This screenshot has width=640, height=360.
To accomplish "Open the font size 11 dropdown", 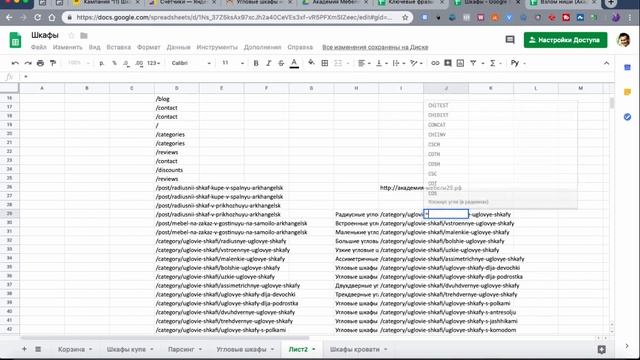I will coord(233,63).
